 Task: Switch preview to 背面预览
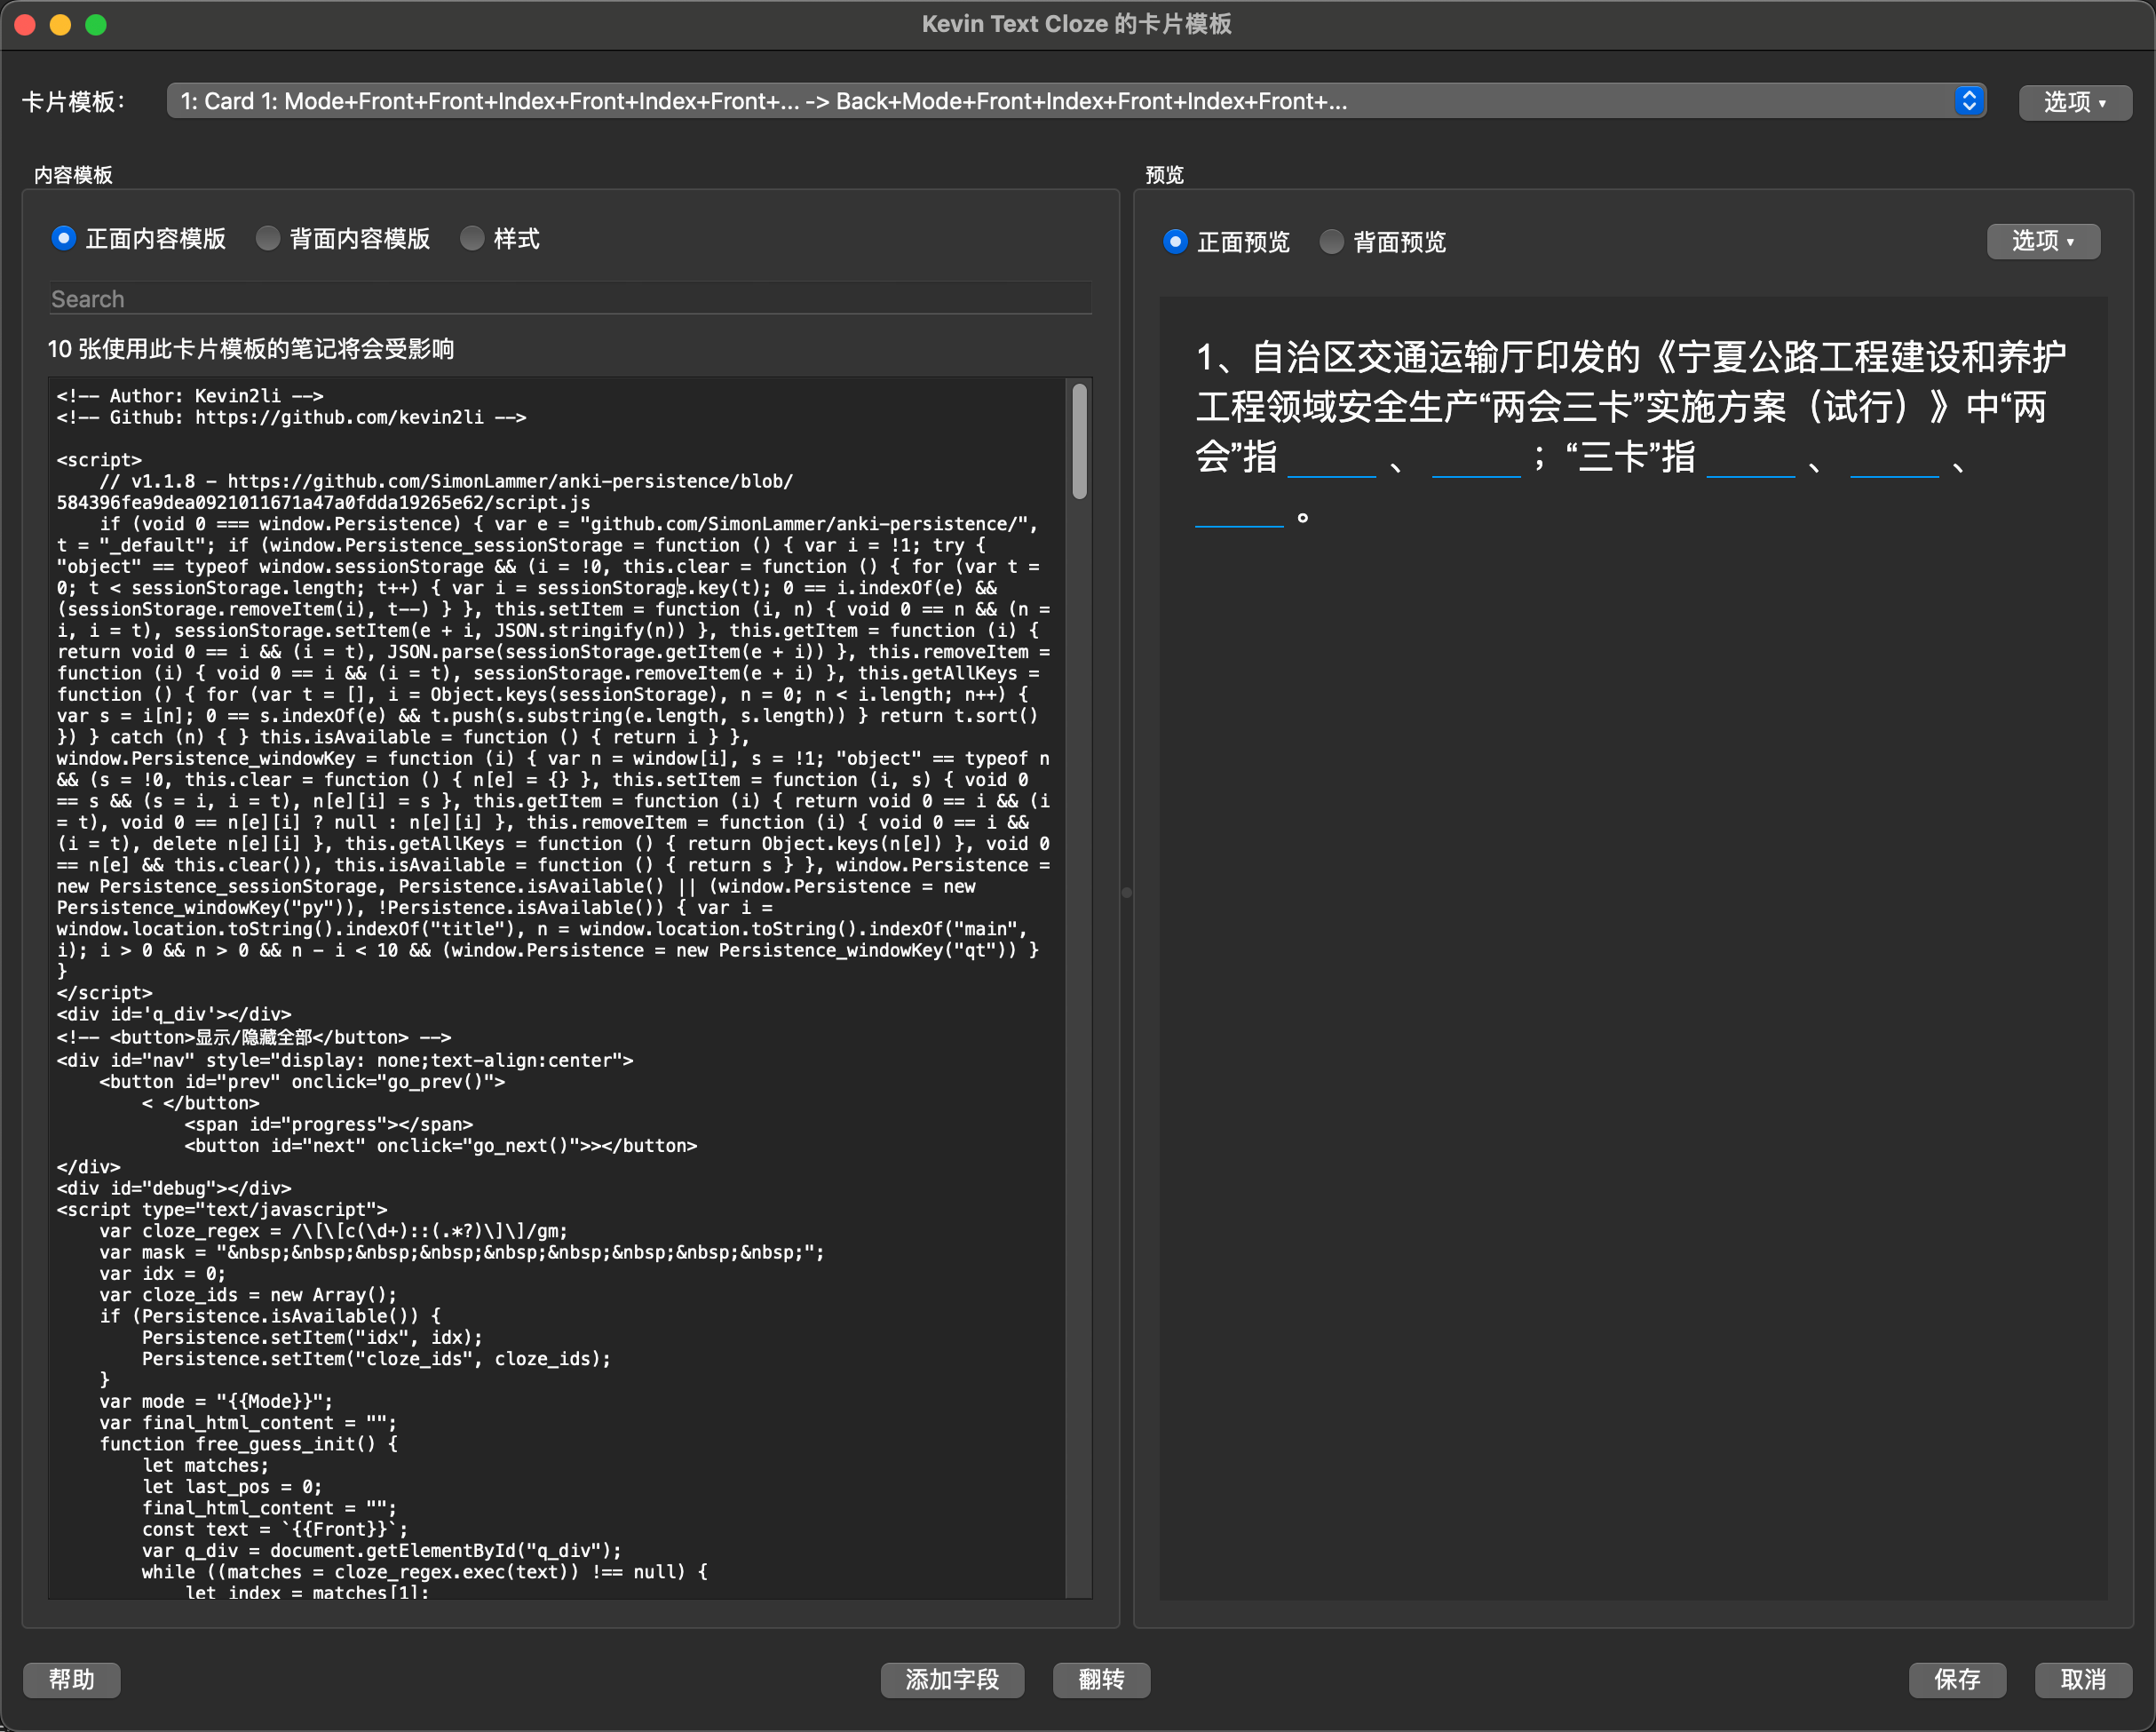coord(1331,241)
